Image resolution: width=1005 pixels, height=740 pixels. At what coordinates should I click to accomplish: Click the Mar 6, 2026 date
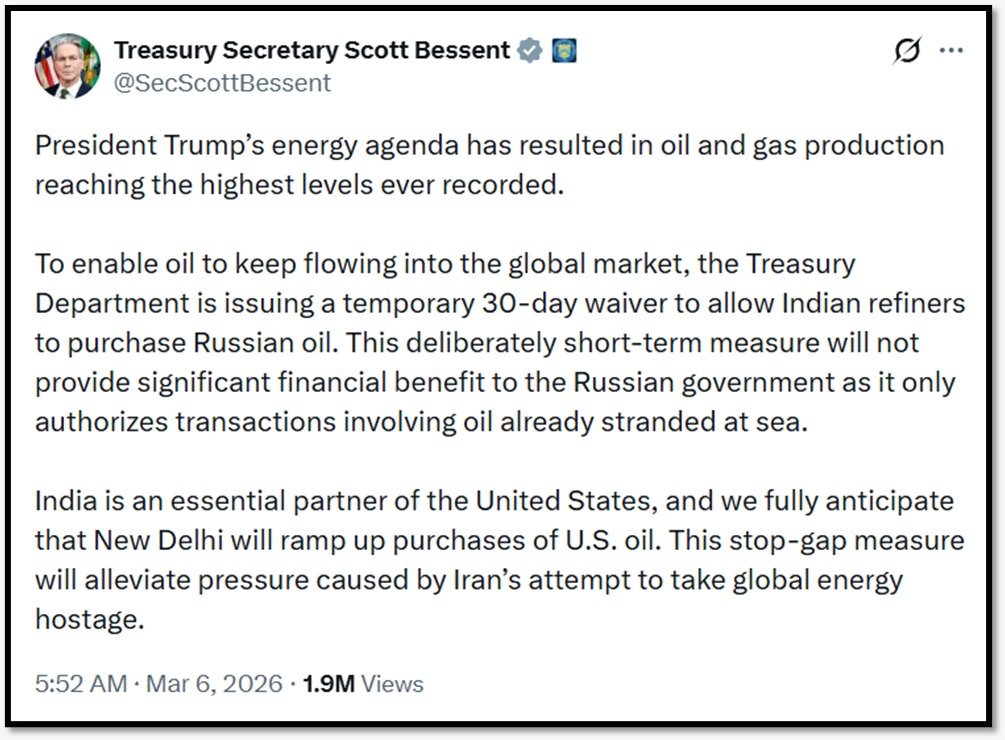coord(214,684)
